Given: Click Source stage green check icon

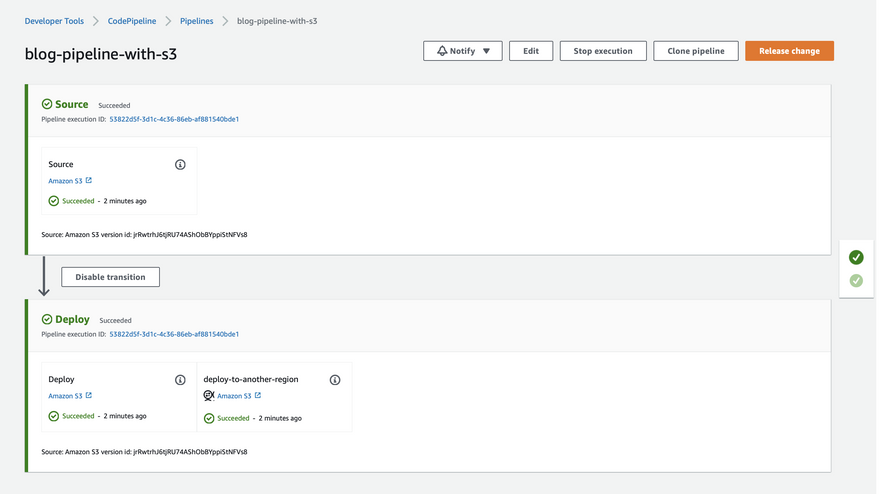Looking at the screenshot, I should [47, 104].
